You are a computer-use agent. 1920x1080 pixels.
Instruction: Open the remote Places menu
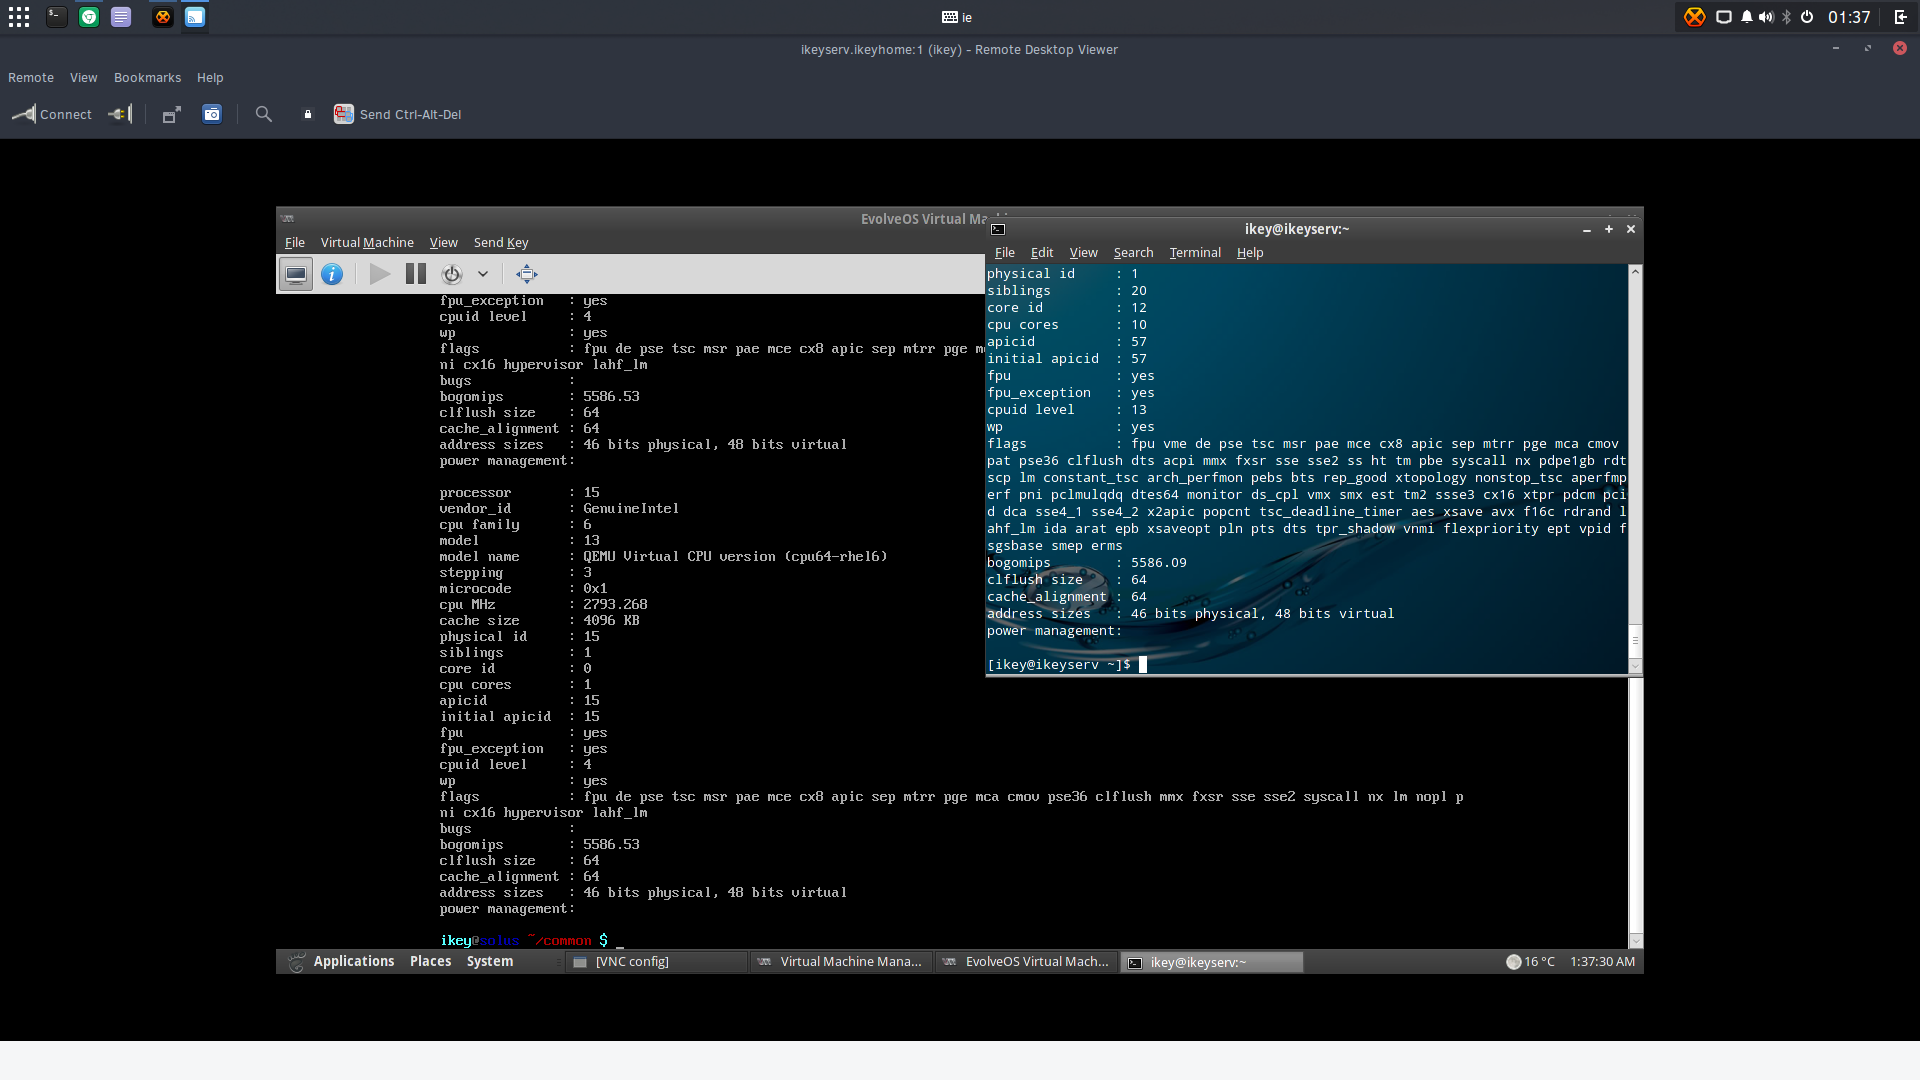(x=431, y=961)
